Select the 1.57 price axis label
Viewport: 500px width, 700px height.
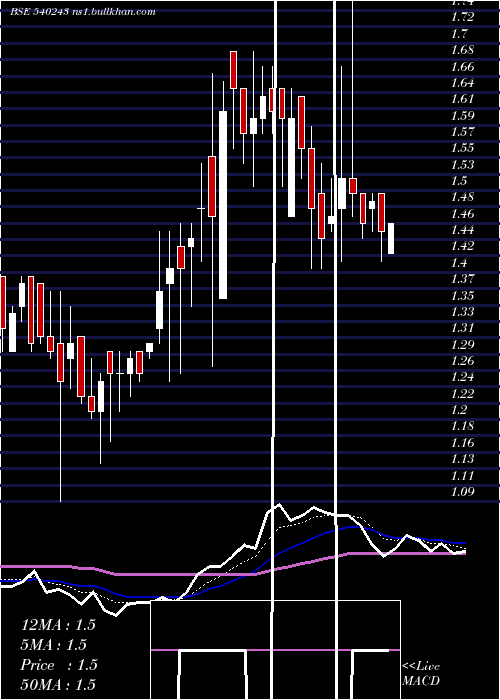coord(462,132)
